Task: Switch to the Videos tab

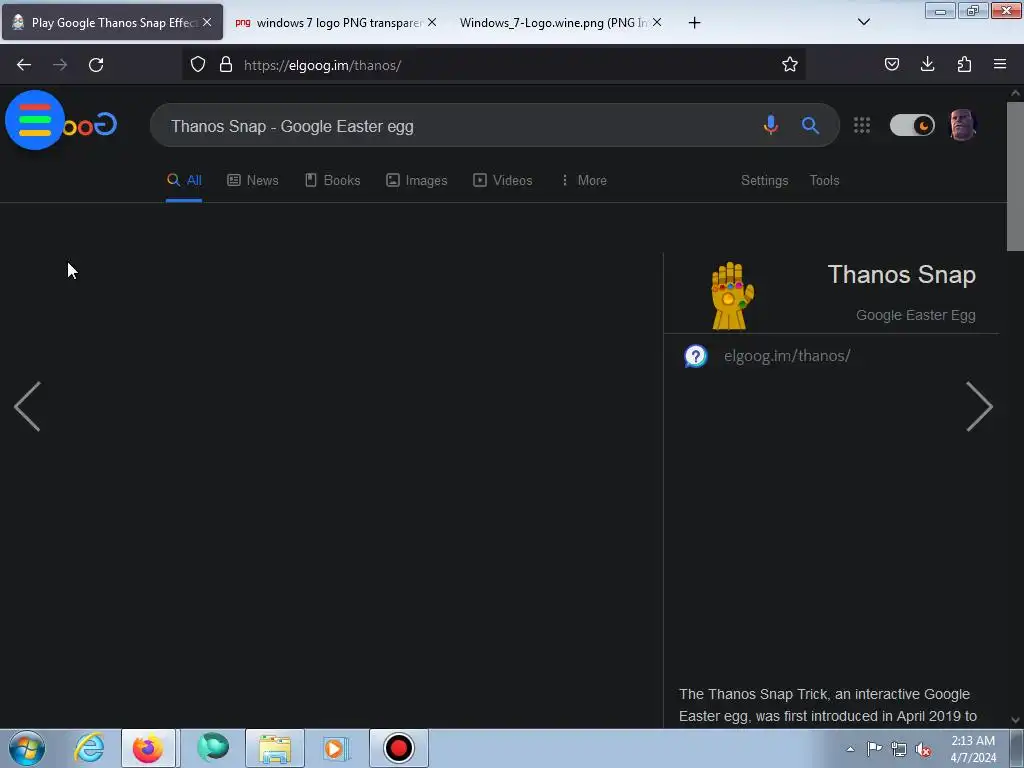Action: [503, 180]
